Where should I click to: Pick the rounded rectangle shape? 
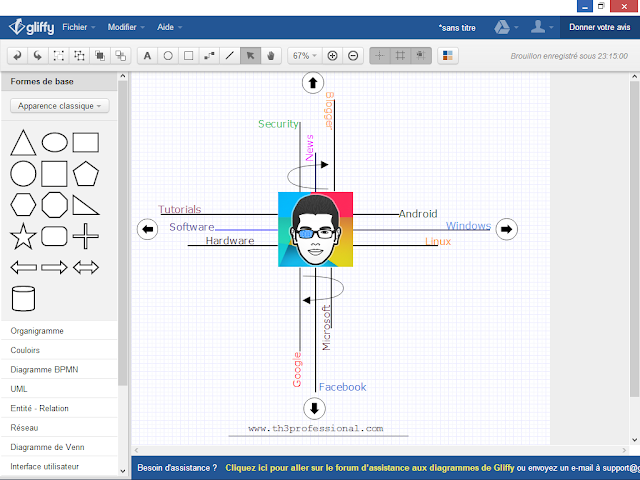point(54,236)
